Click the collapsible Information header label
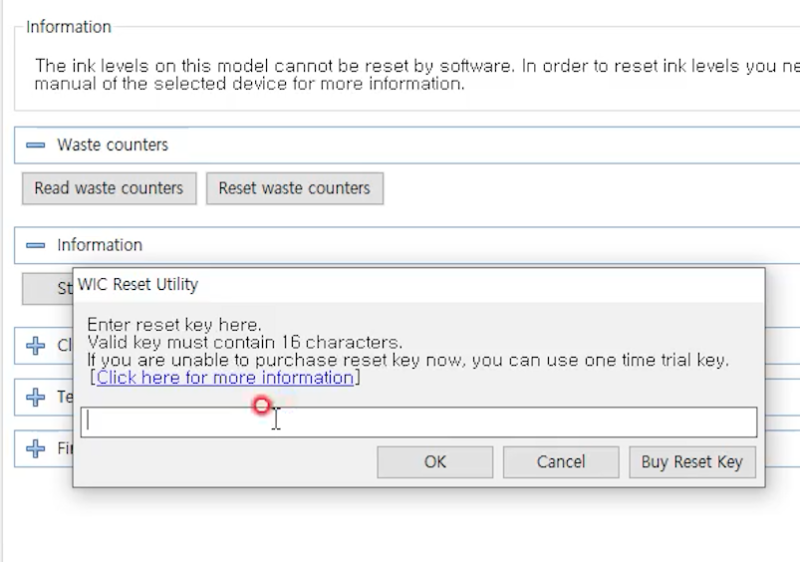Image resolution: width=800 pixels, height=562 pixels. (x=99, y=245)
